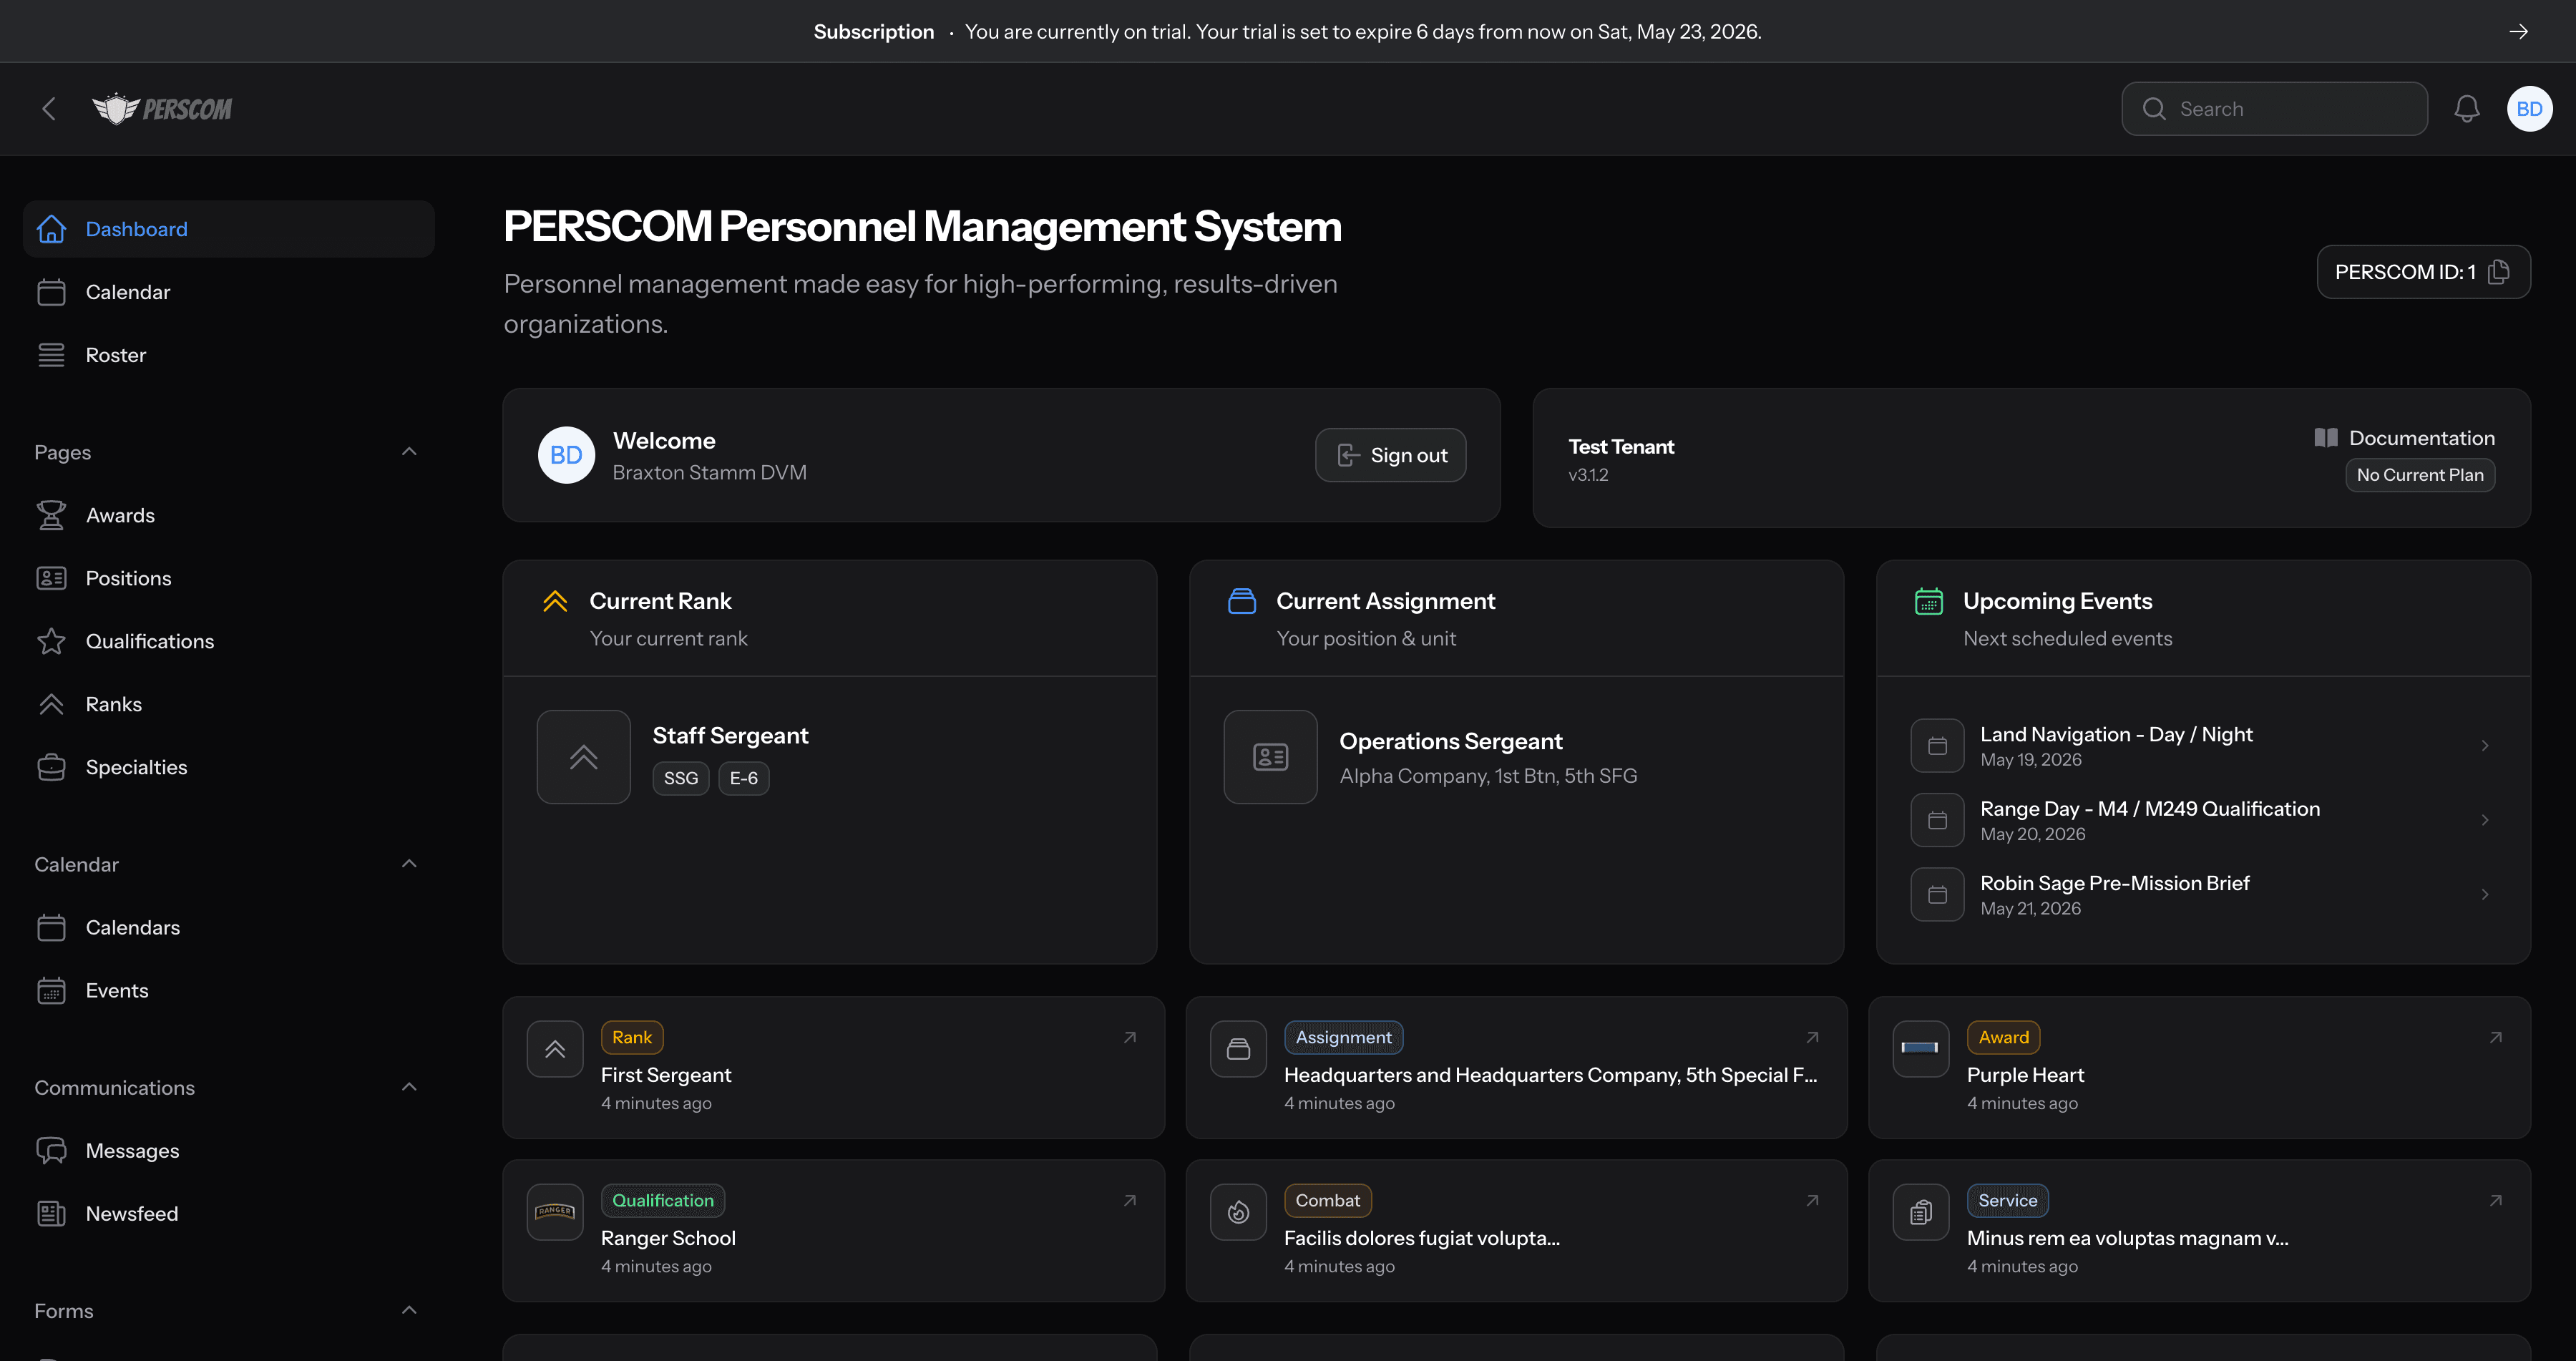This screenshot has height=1361, width=2576.
Task: Click the Alpha Company, 1st Btn, 5th SFG text
Action: click(1488, 776)
